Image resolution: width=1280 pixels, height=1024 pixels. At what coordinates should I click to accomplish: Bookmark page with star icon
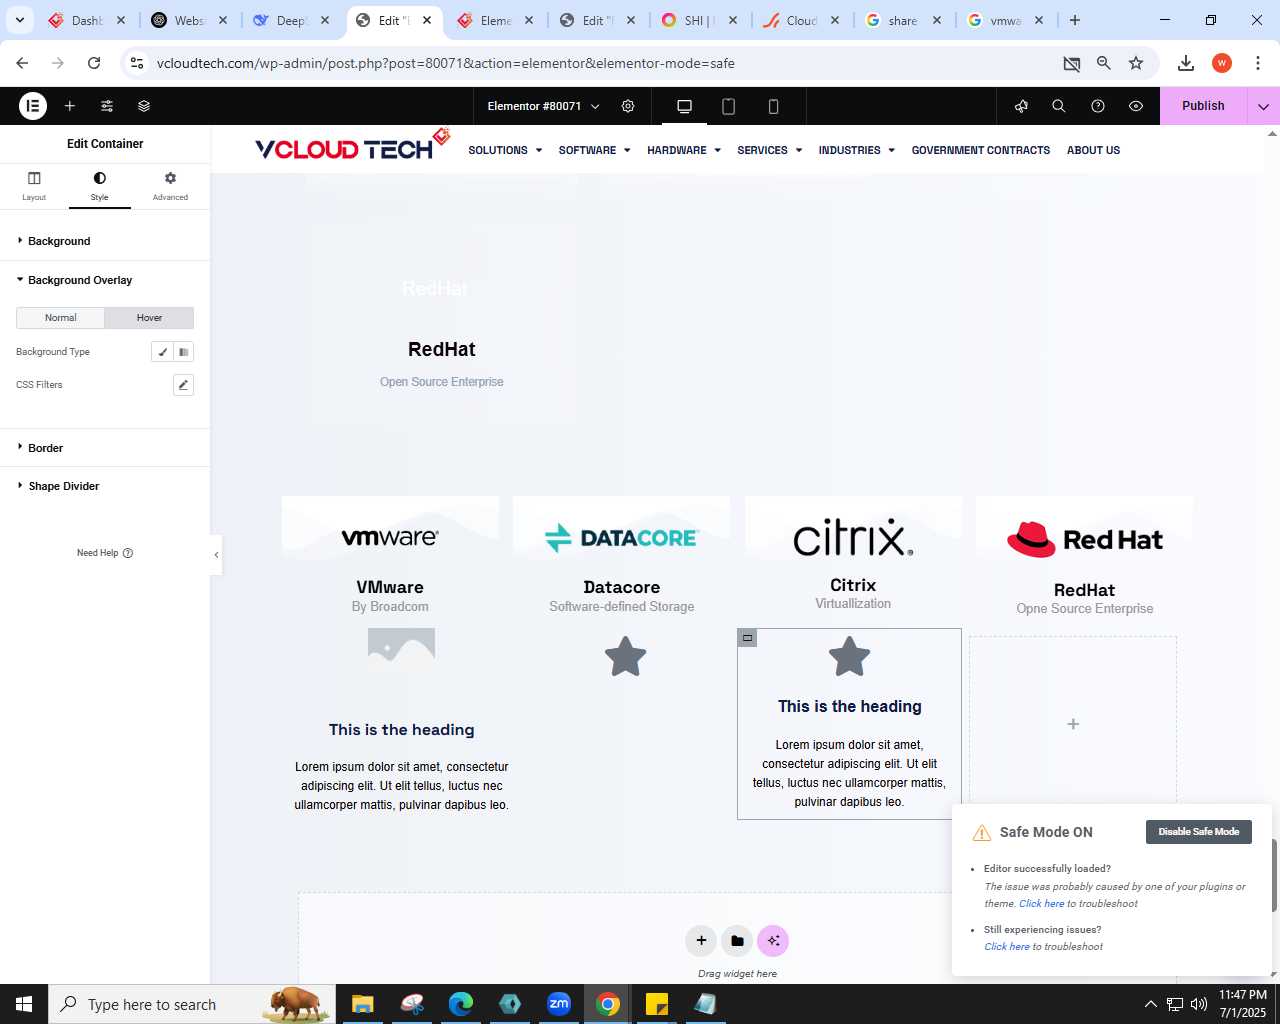point(1136,63)
